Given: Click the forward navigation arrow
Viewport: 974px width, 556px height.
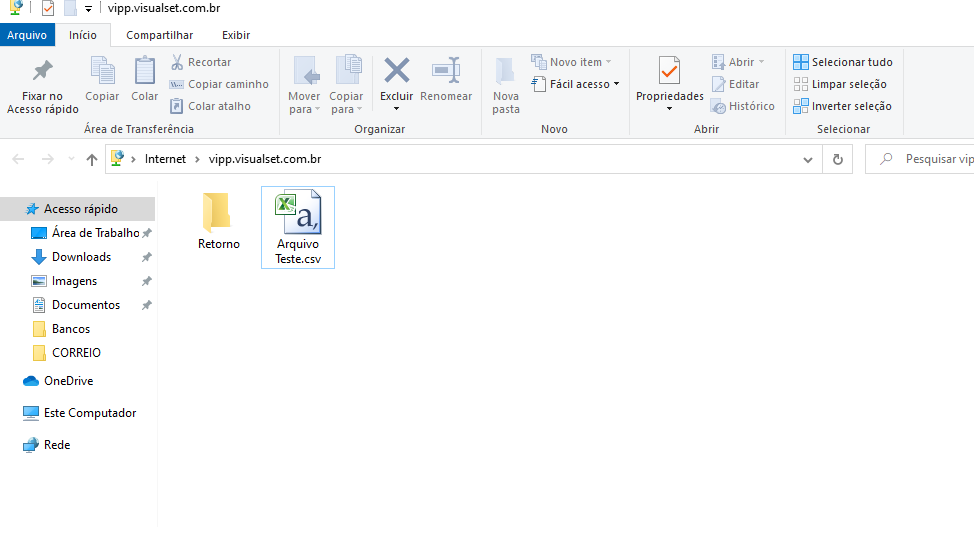Looking at the screenshot, I should 47,159.
